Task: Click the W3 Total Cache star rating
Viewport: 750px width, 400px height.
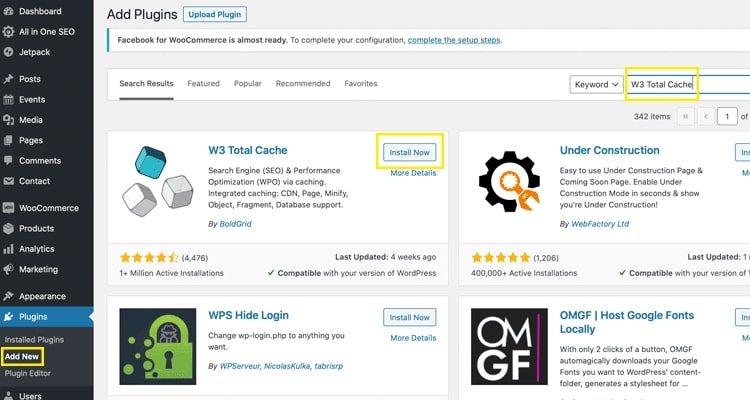Action: point(149,258)
